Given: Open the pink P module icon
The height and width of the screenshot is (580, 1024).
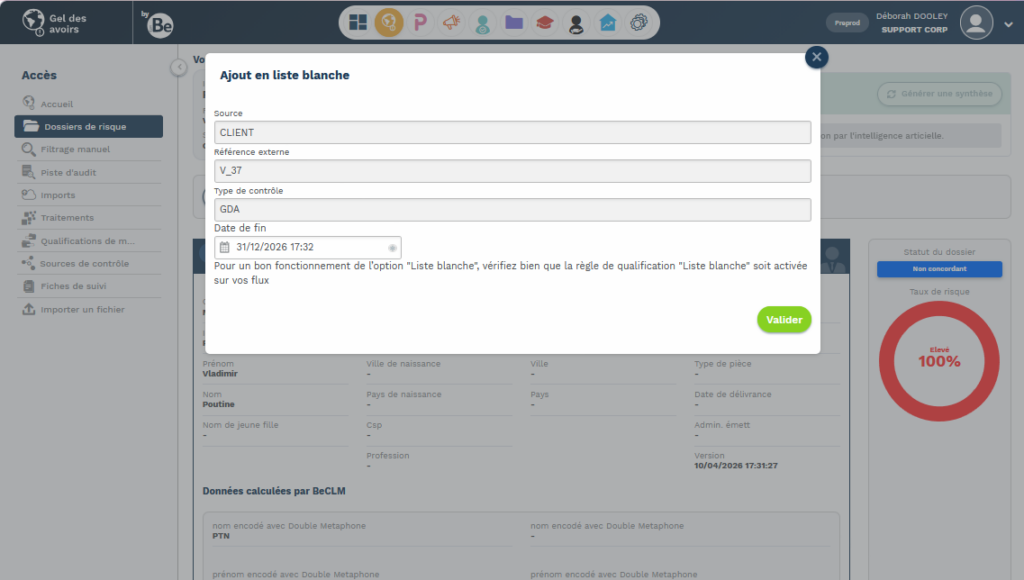Looking at the screenshot, I should [420, 22].
